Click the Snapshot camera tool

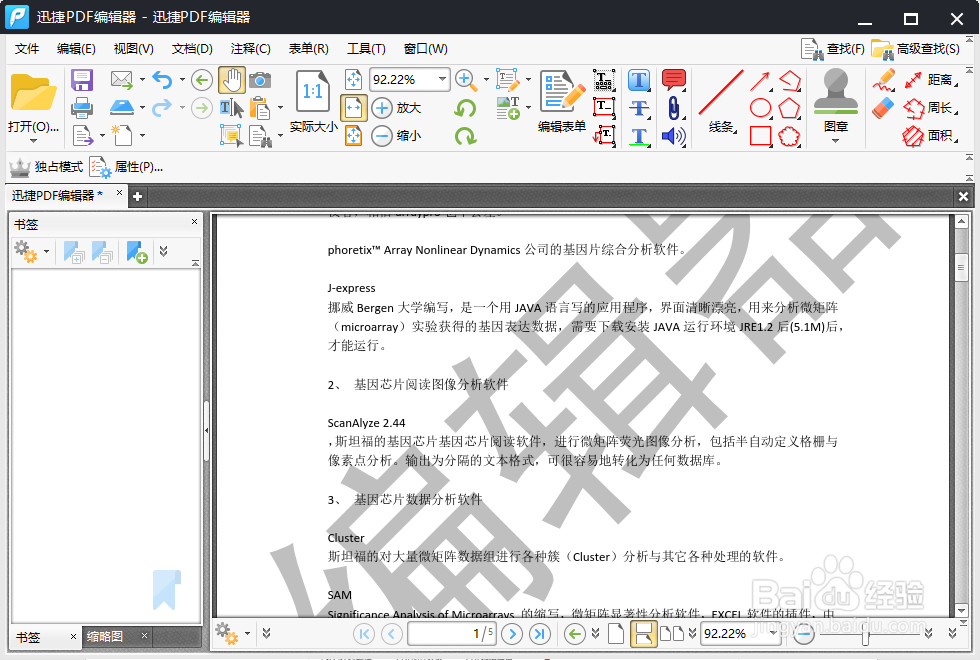(260, 80)
